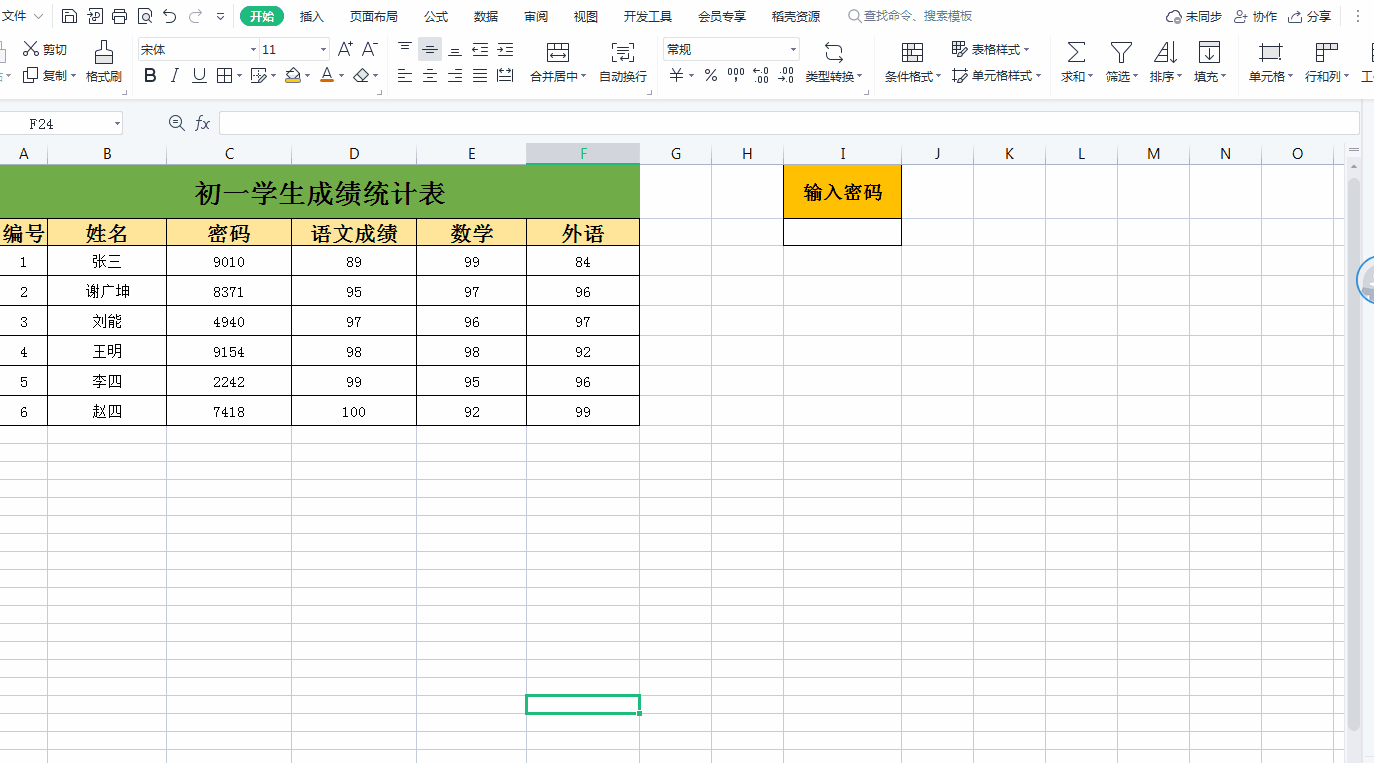Screen dimensions: 1374x763
Task: Click decrease indent icon
Action: [x=480, y=49]
